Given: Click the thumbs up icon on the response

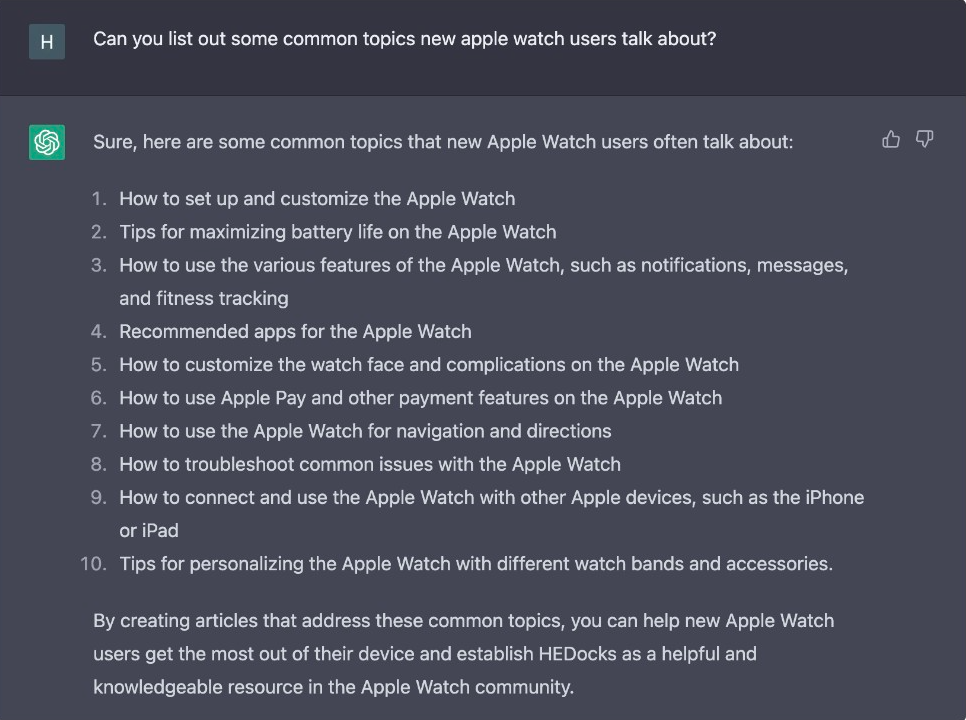Looking at the screenshot, I should pyautogui.click(x=891, y=140).
